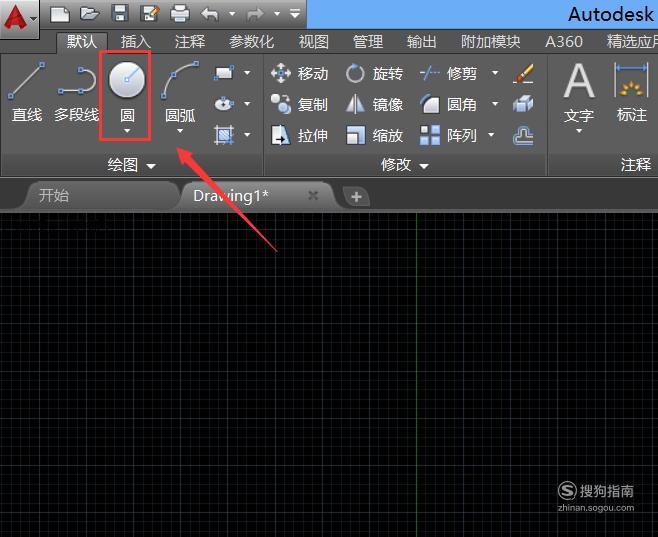Expand the hatch tool dropdown
The image size is (658, 537).
(248, 135)
